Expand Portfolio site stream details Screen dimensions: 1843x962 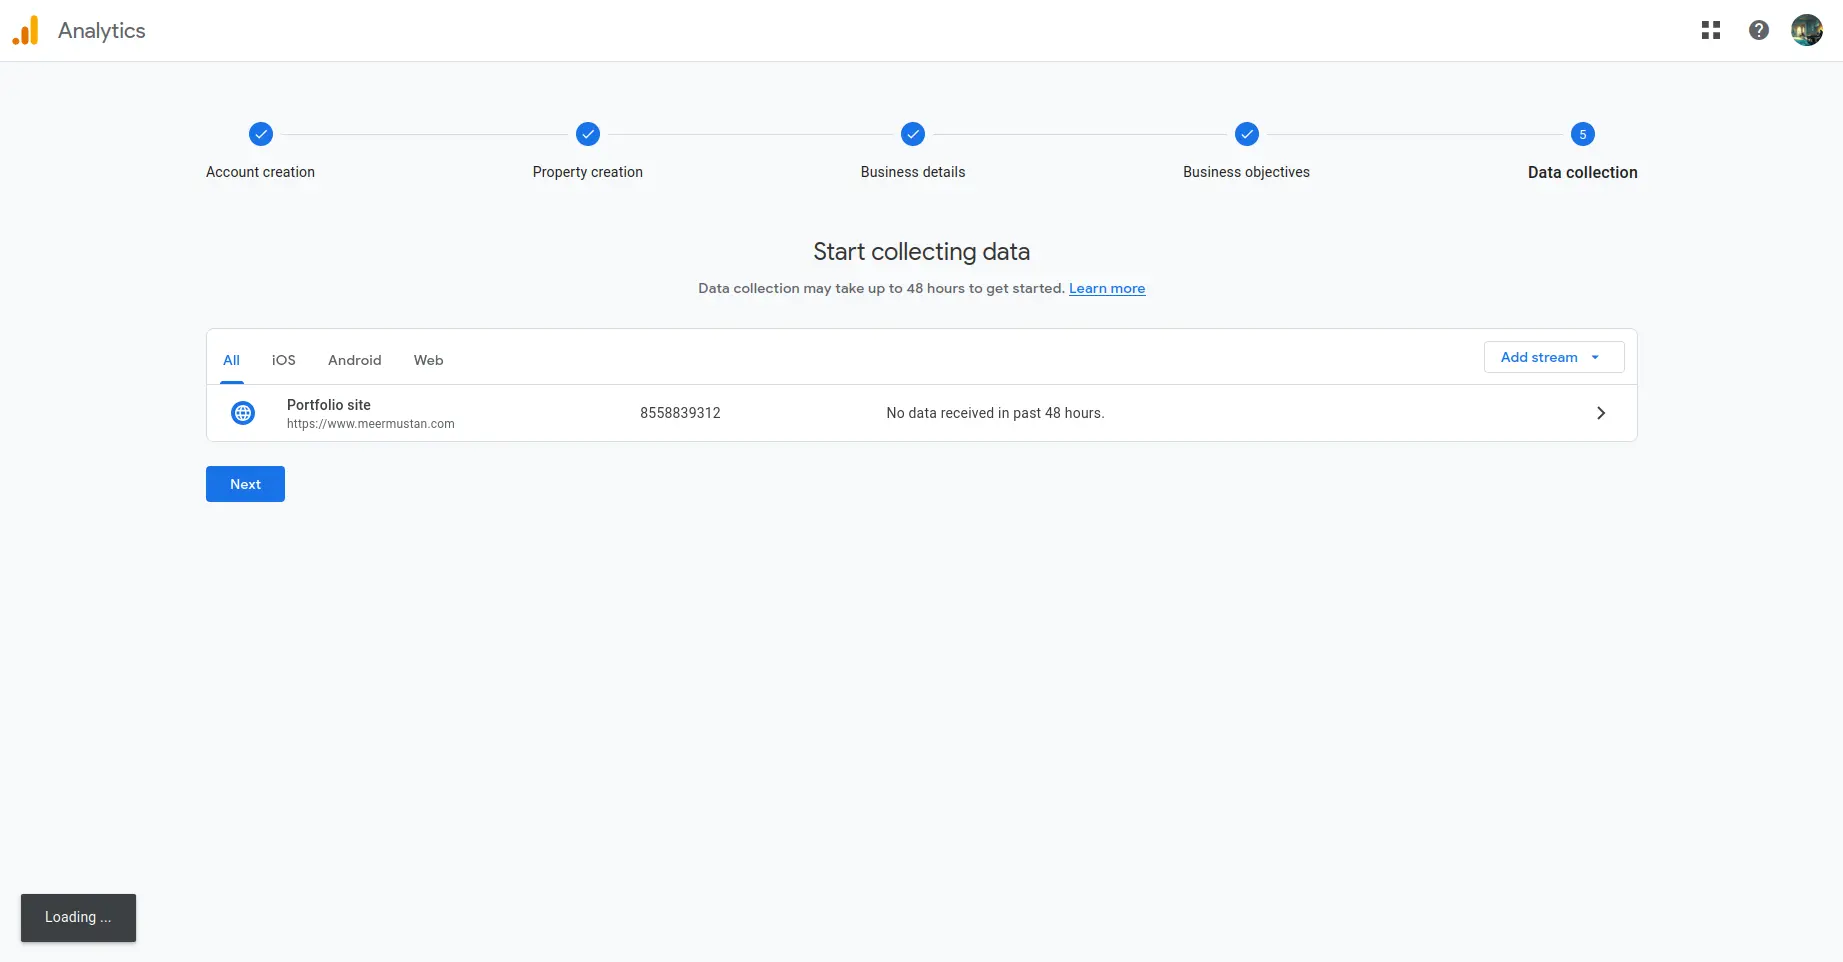click(1600, 412)
